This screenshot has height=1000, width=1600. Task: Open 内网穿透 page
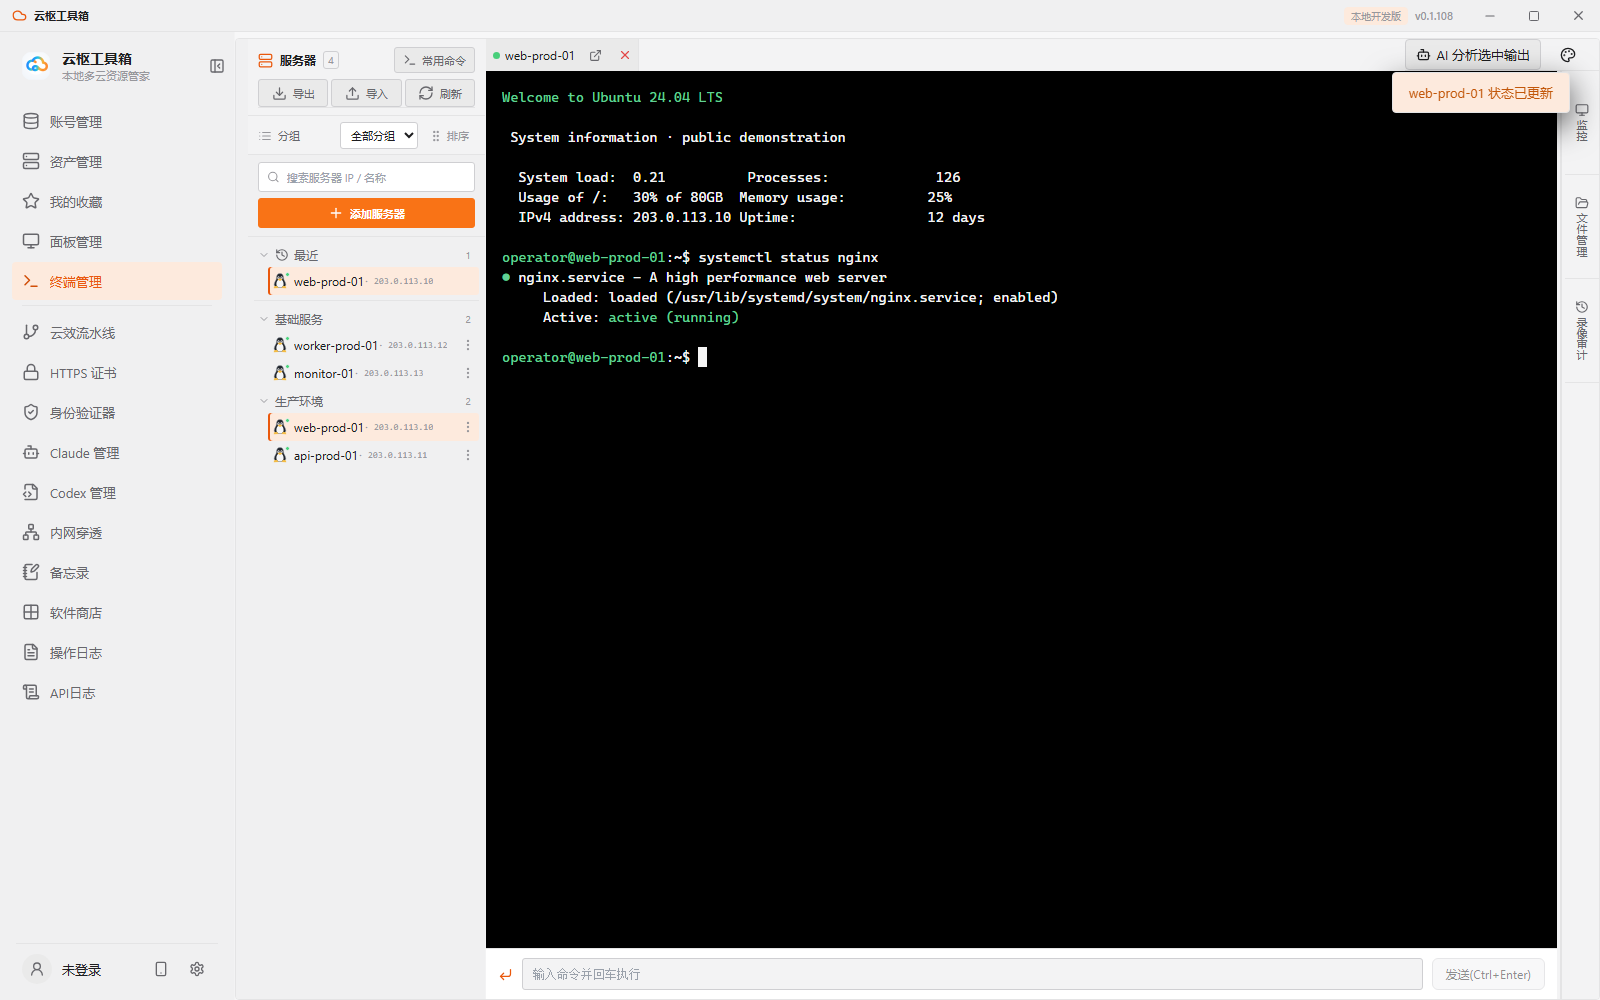[x=117, y=533]
